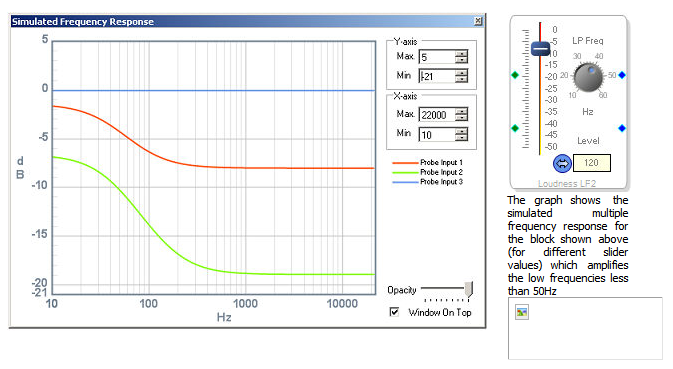This screenshot has width=673, height=369.
Task: Click the Y-axis Min input field
Action: [437, 76]
